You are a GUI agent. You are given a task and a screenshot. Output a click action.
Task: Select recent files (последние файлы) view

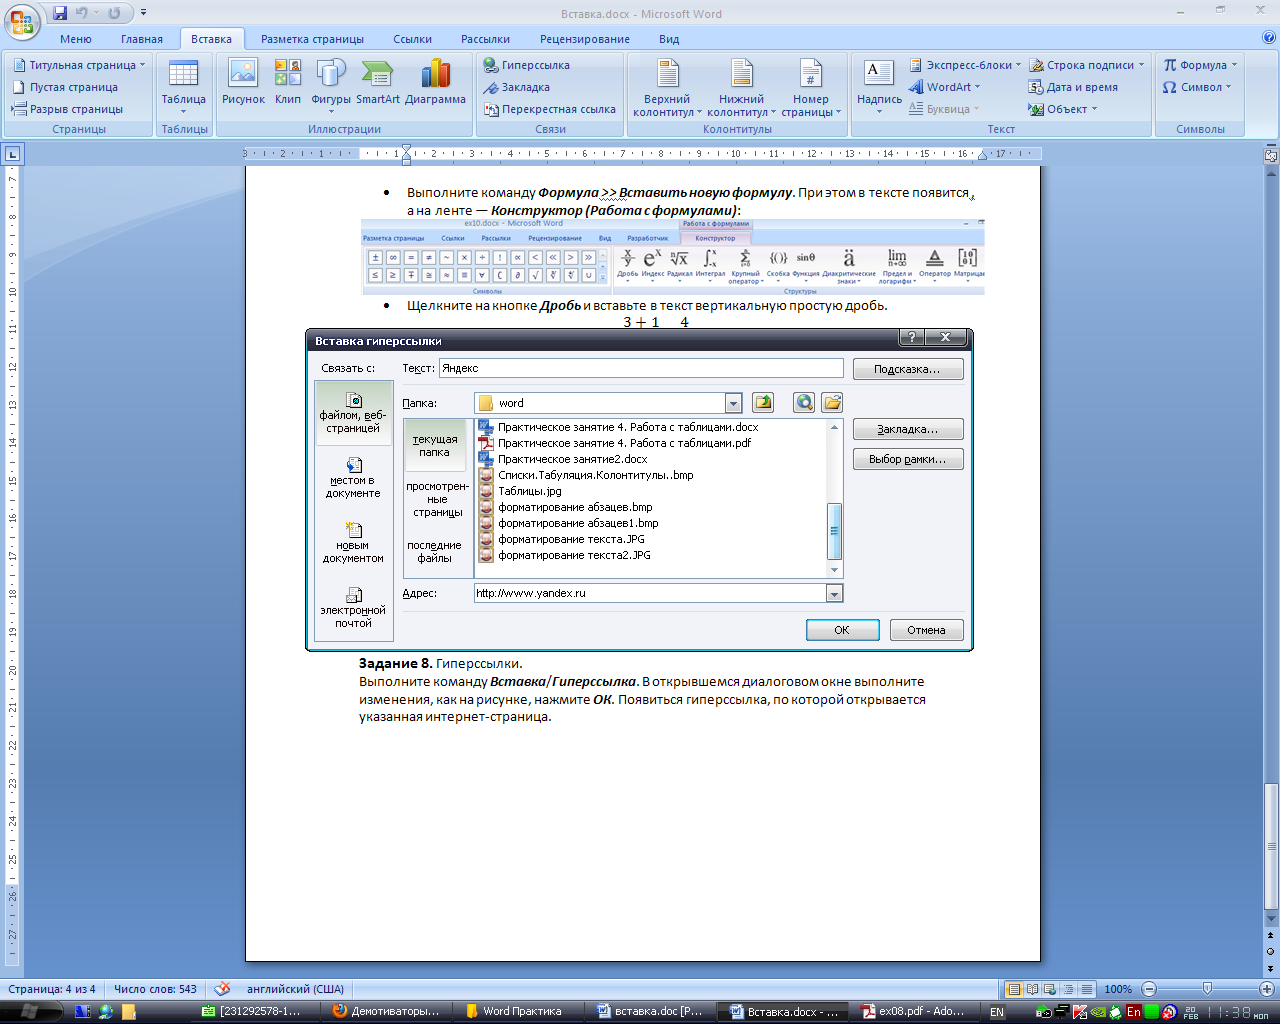point(434,551)
